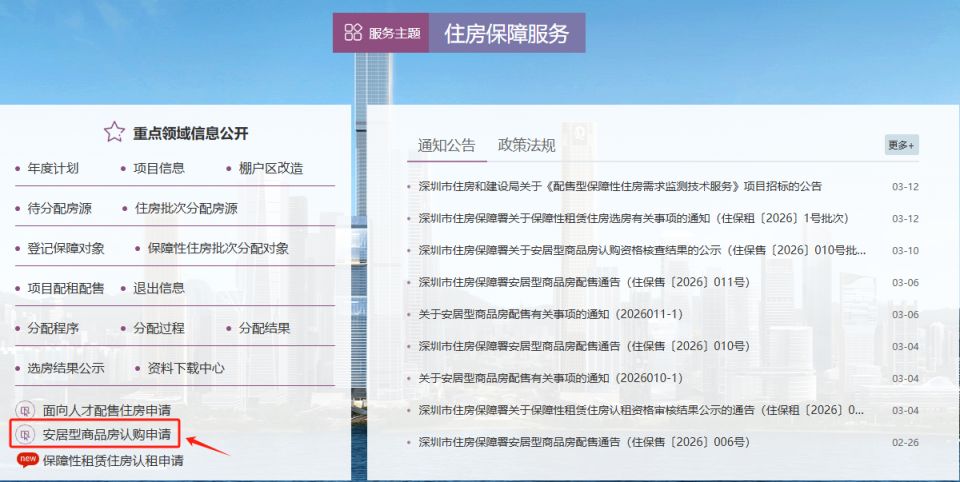Open notice 保障性租赁住房认租资格审核结果公示的通告
Viewport: 960px width, 482px height.
[641, 410]
